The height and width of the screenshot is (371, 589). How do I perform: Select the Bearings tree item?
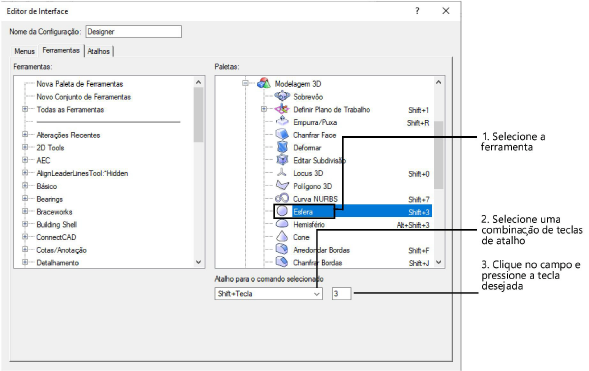pos(50,199)
